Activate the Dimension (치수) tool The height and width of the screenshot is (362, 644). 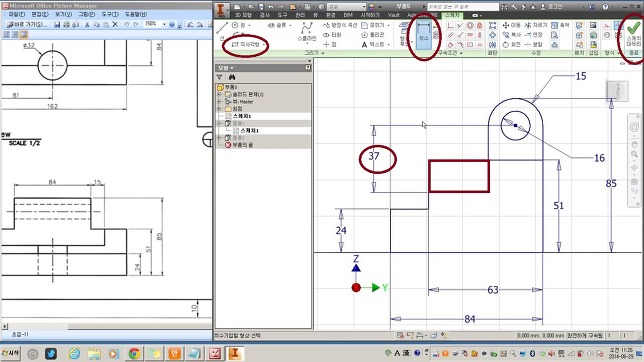pyautogui.click(x=423, y=35)
